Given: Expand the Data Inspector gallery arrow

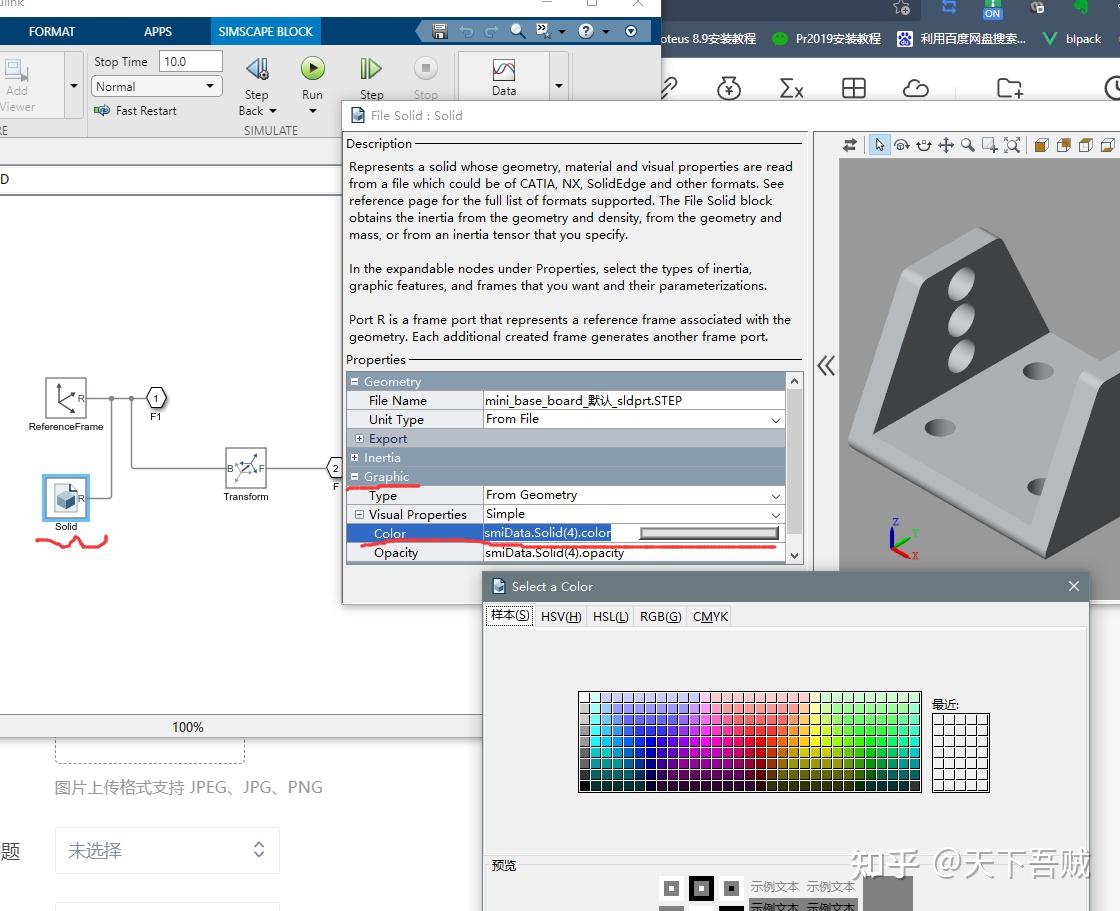Looking at the screenshot, I should [559, 86].
